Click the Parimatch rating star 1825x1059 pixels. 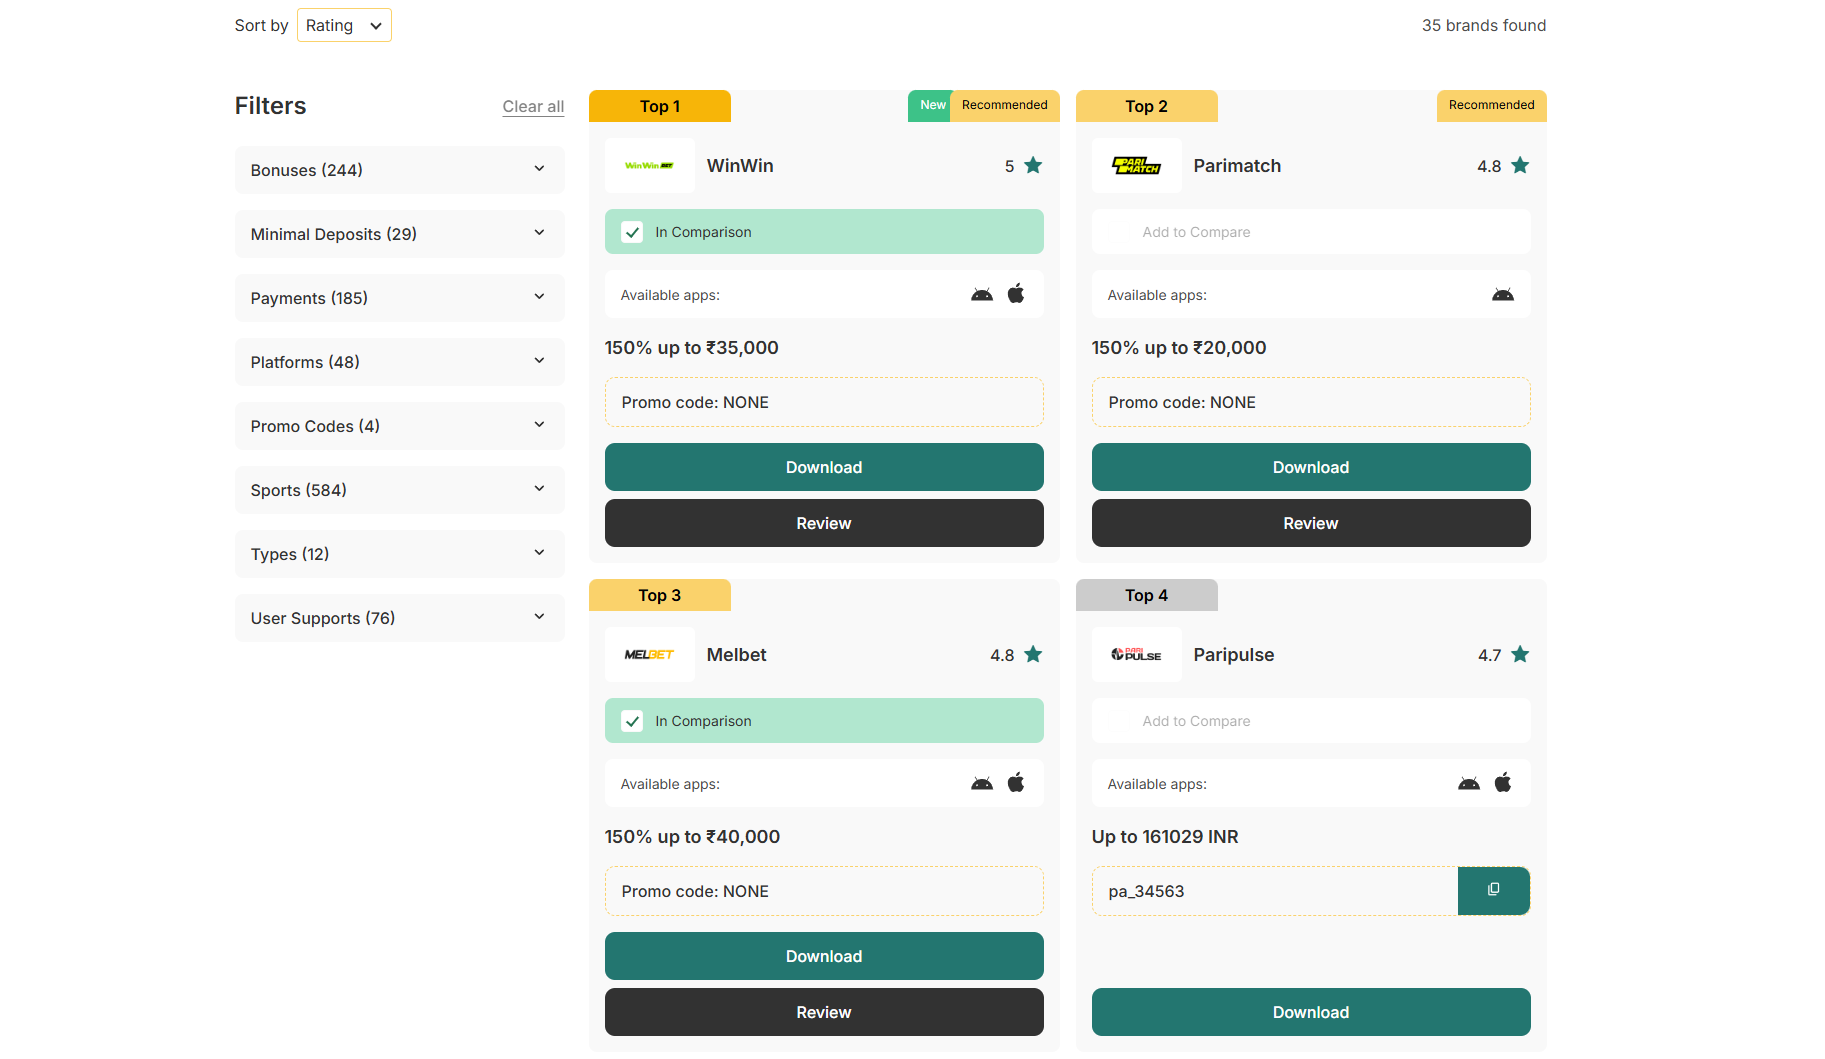pyautogui.click(x=1520, y=165)
